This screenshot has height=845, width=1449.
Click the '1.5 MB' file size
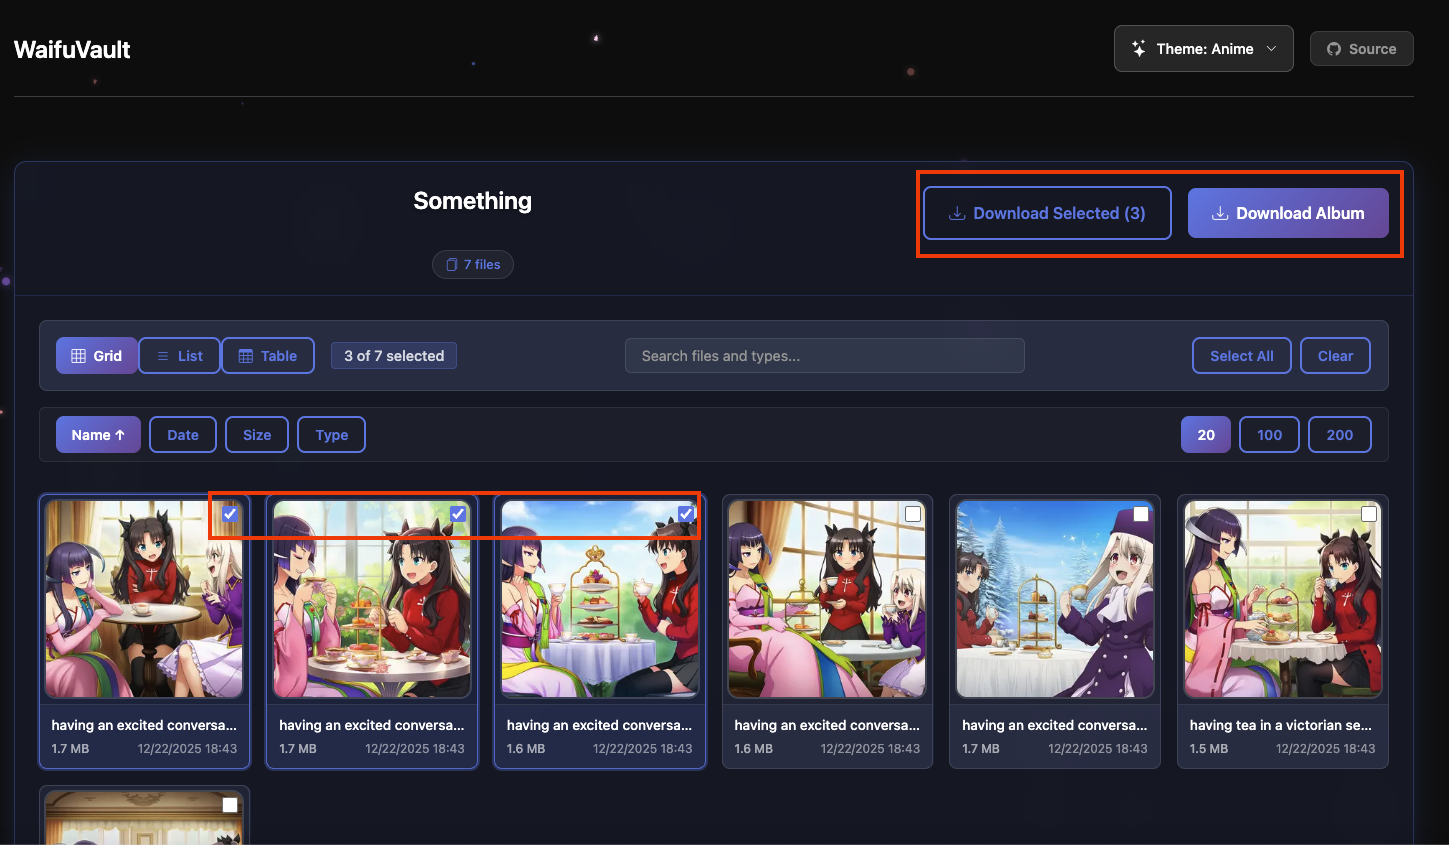(x=1209, y=749)
